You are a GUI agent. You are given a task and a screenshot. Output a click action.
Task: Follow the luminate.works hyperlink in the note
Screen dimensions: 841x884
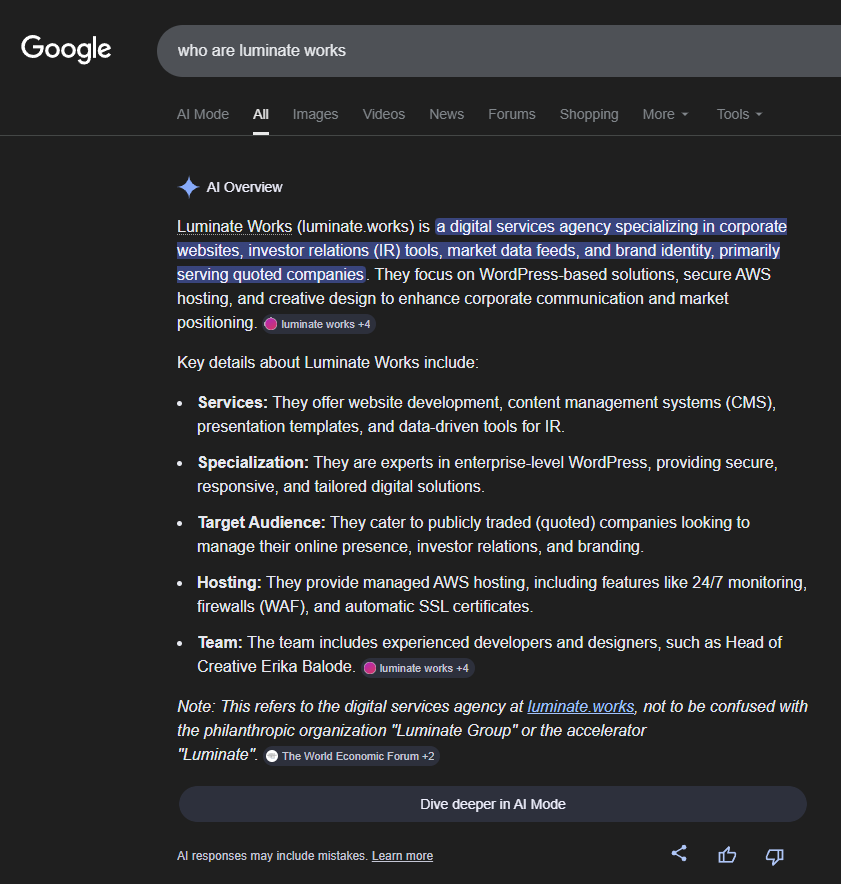pyautogui.click(x=580, y=706)
